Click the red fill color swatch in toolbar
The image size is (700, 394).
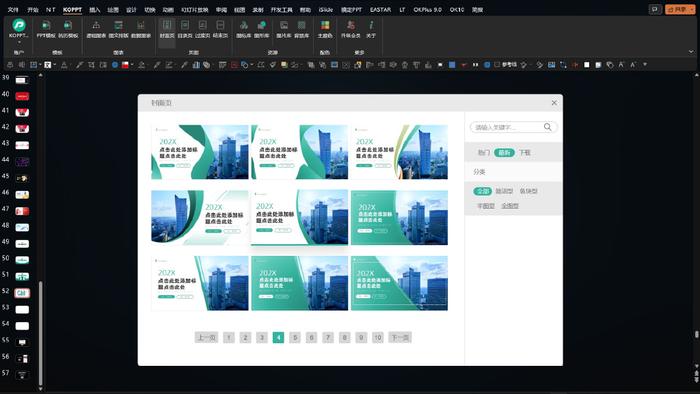[125, 65]
